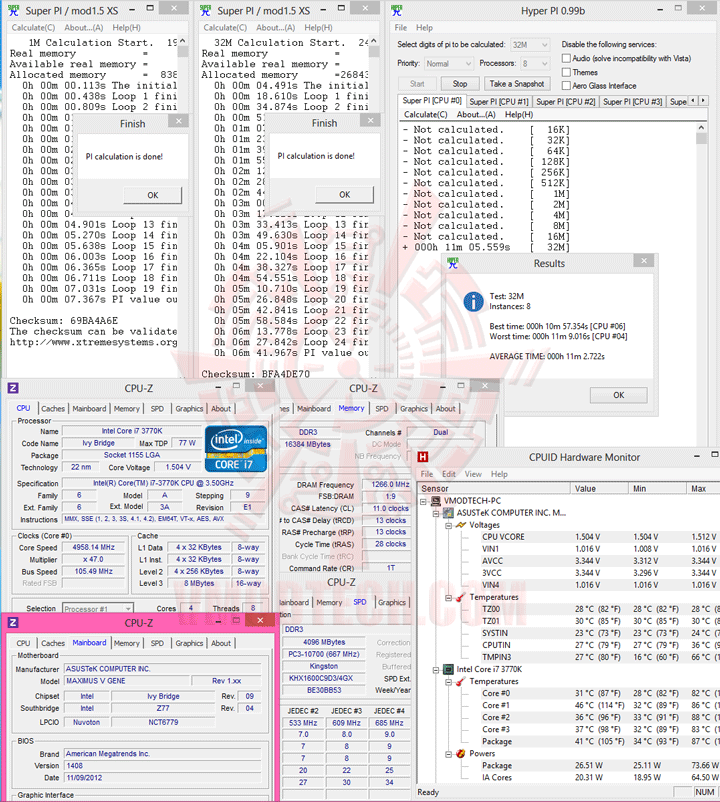
Task: Click the Hyper PI title bar icon
Action: [396, 10]
